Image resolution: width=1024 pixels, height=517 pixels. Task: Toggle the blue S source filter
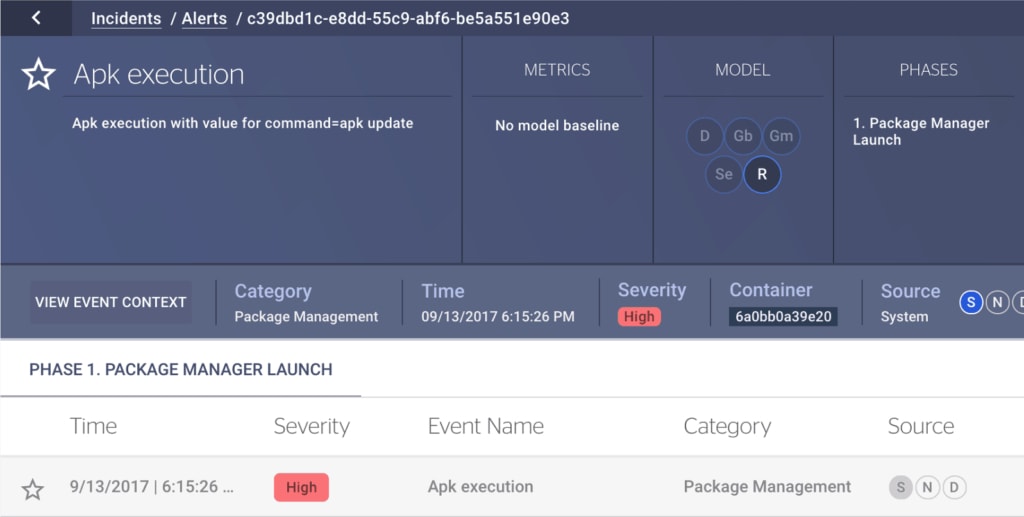[970, 302]
